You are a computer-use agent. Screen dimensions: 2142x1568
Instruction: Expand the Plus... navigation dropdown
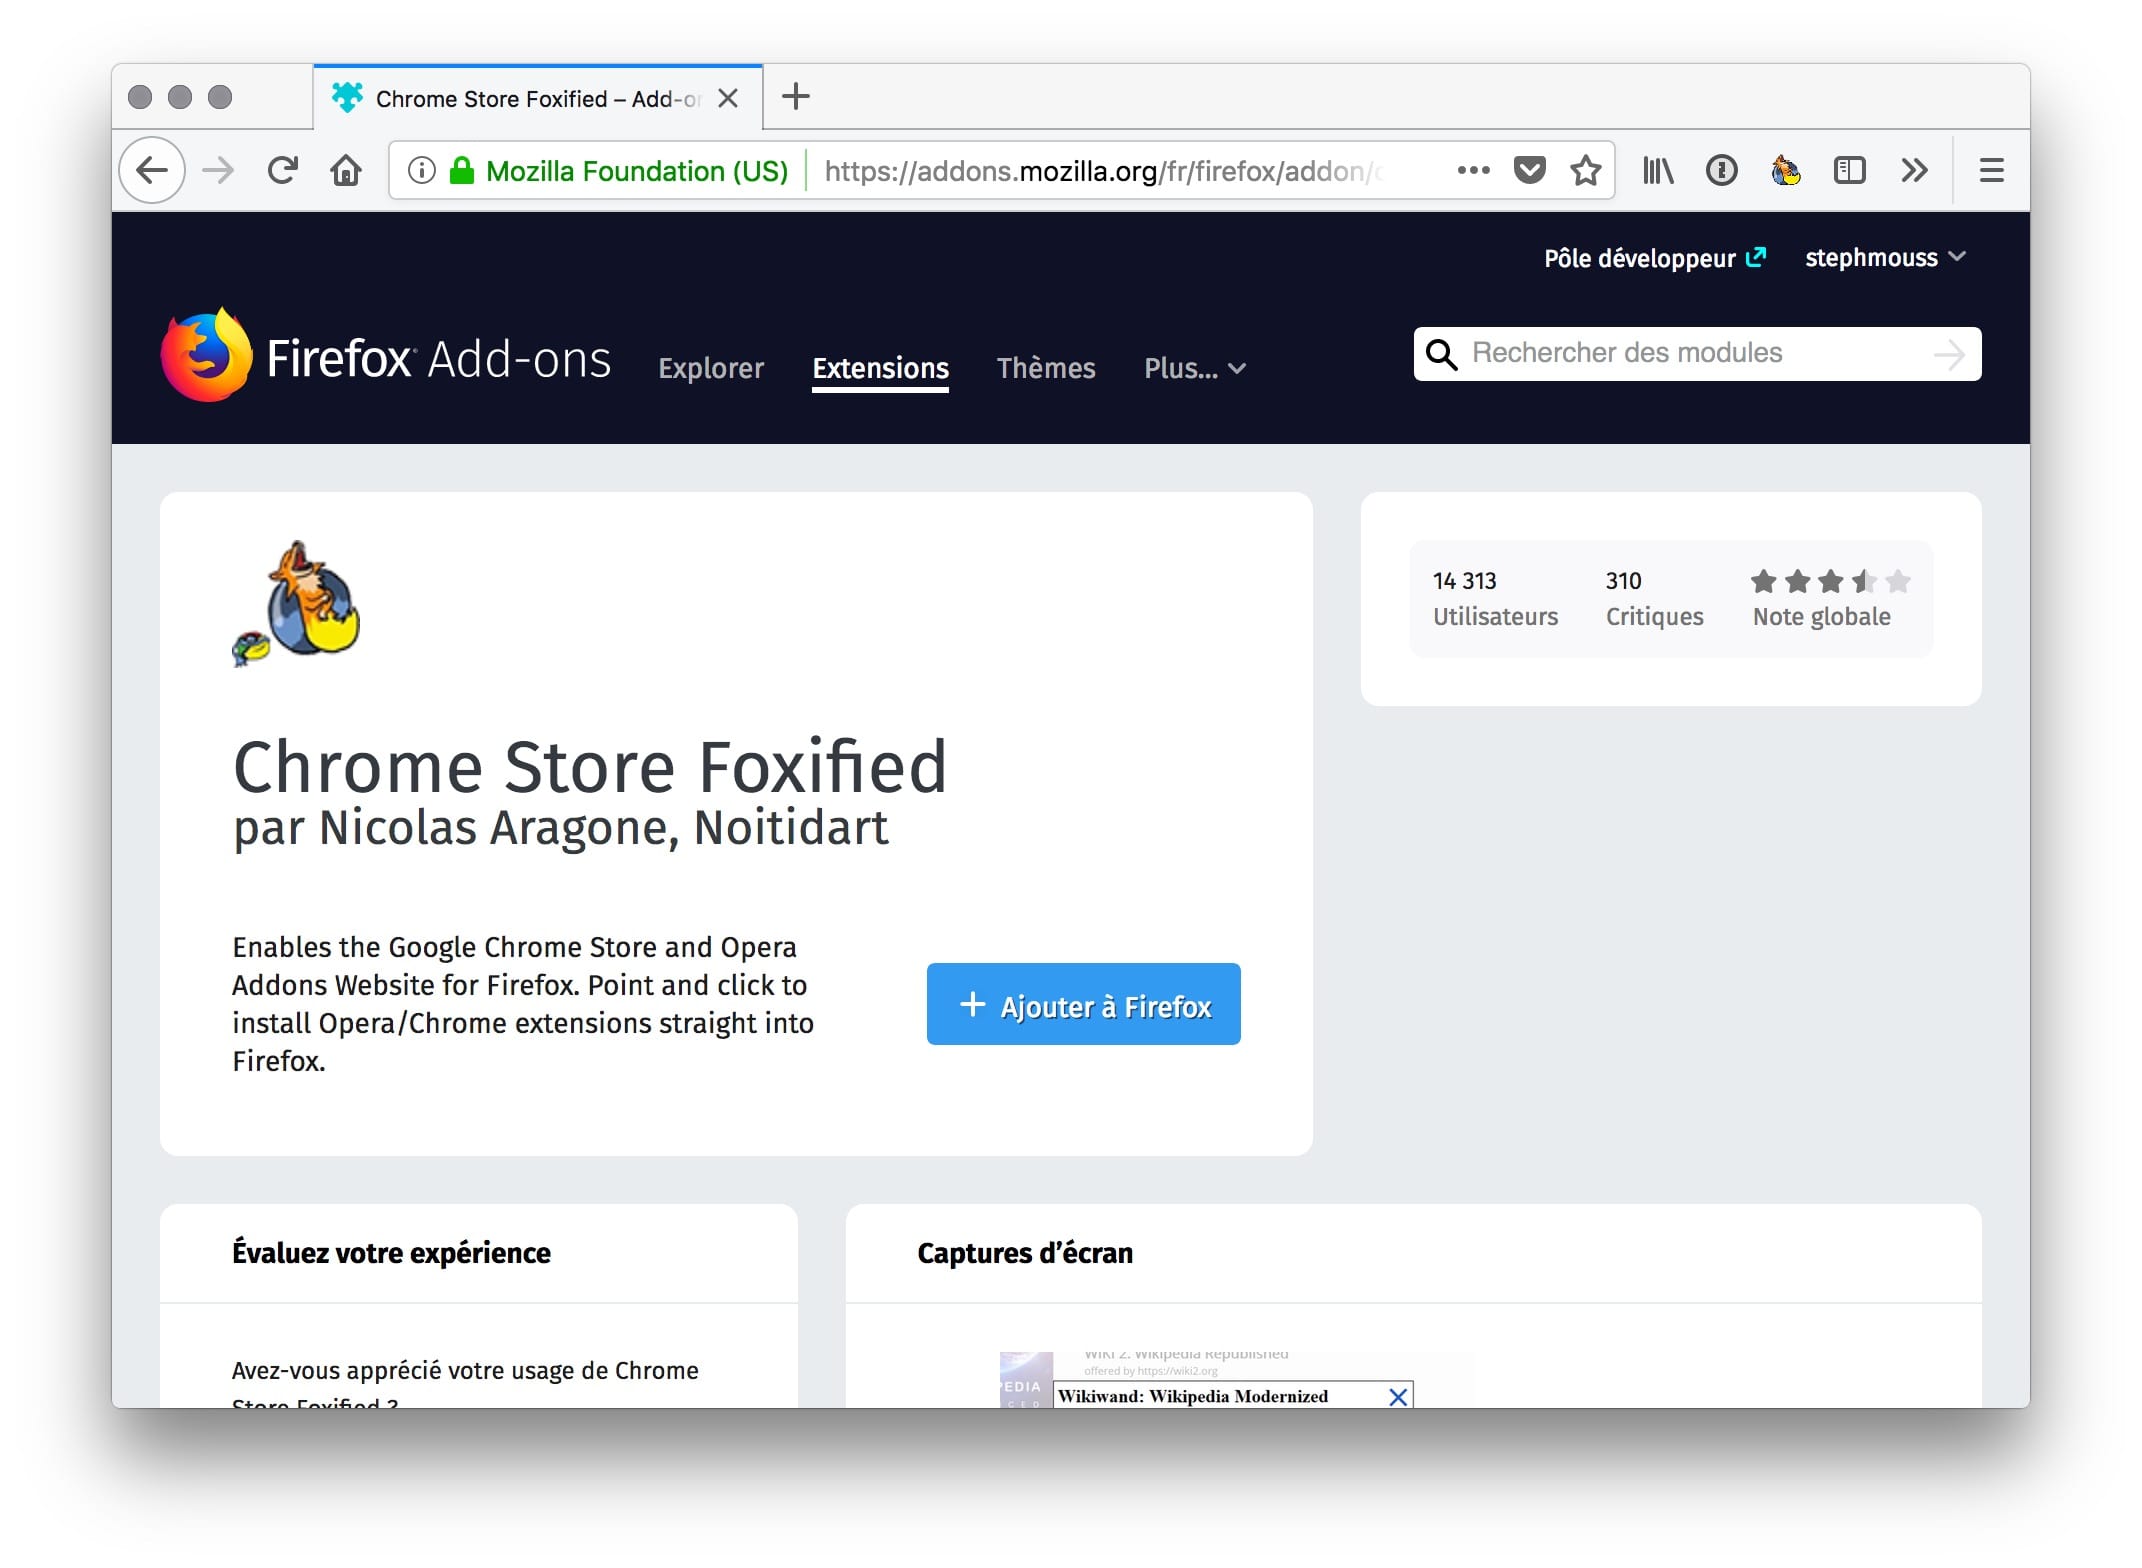[x=1195, y=368]
